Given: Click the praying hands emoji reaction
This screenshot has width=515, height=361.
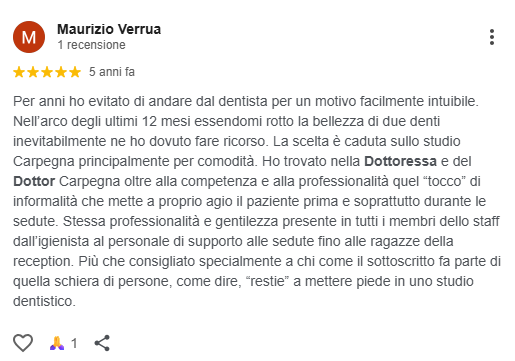Looking at the screenshot, I should pos(57,343).
